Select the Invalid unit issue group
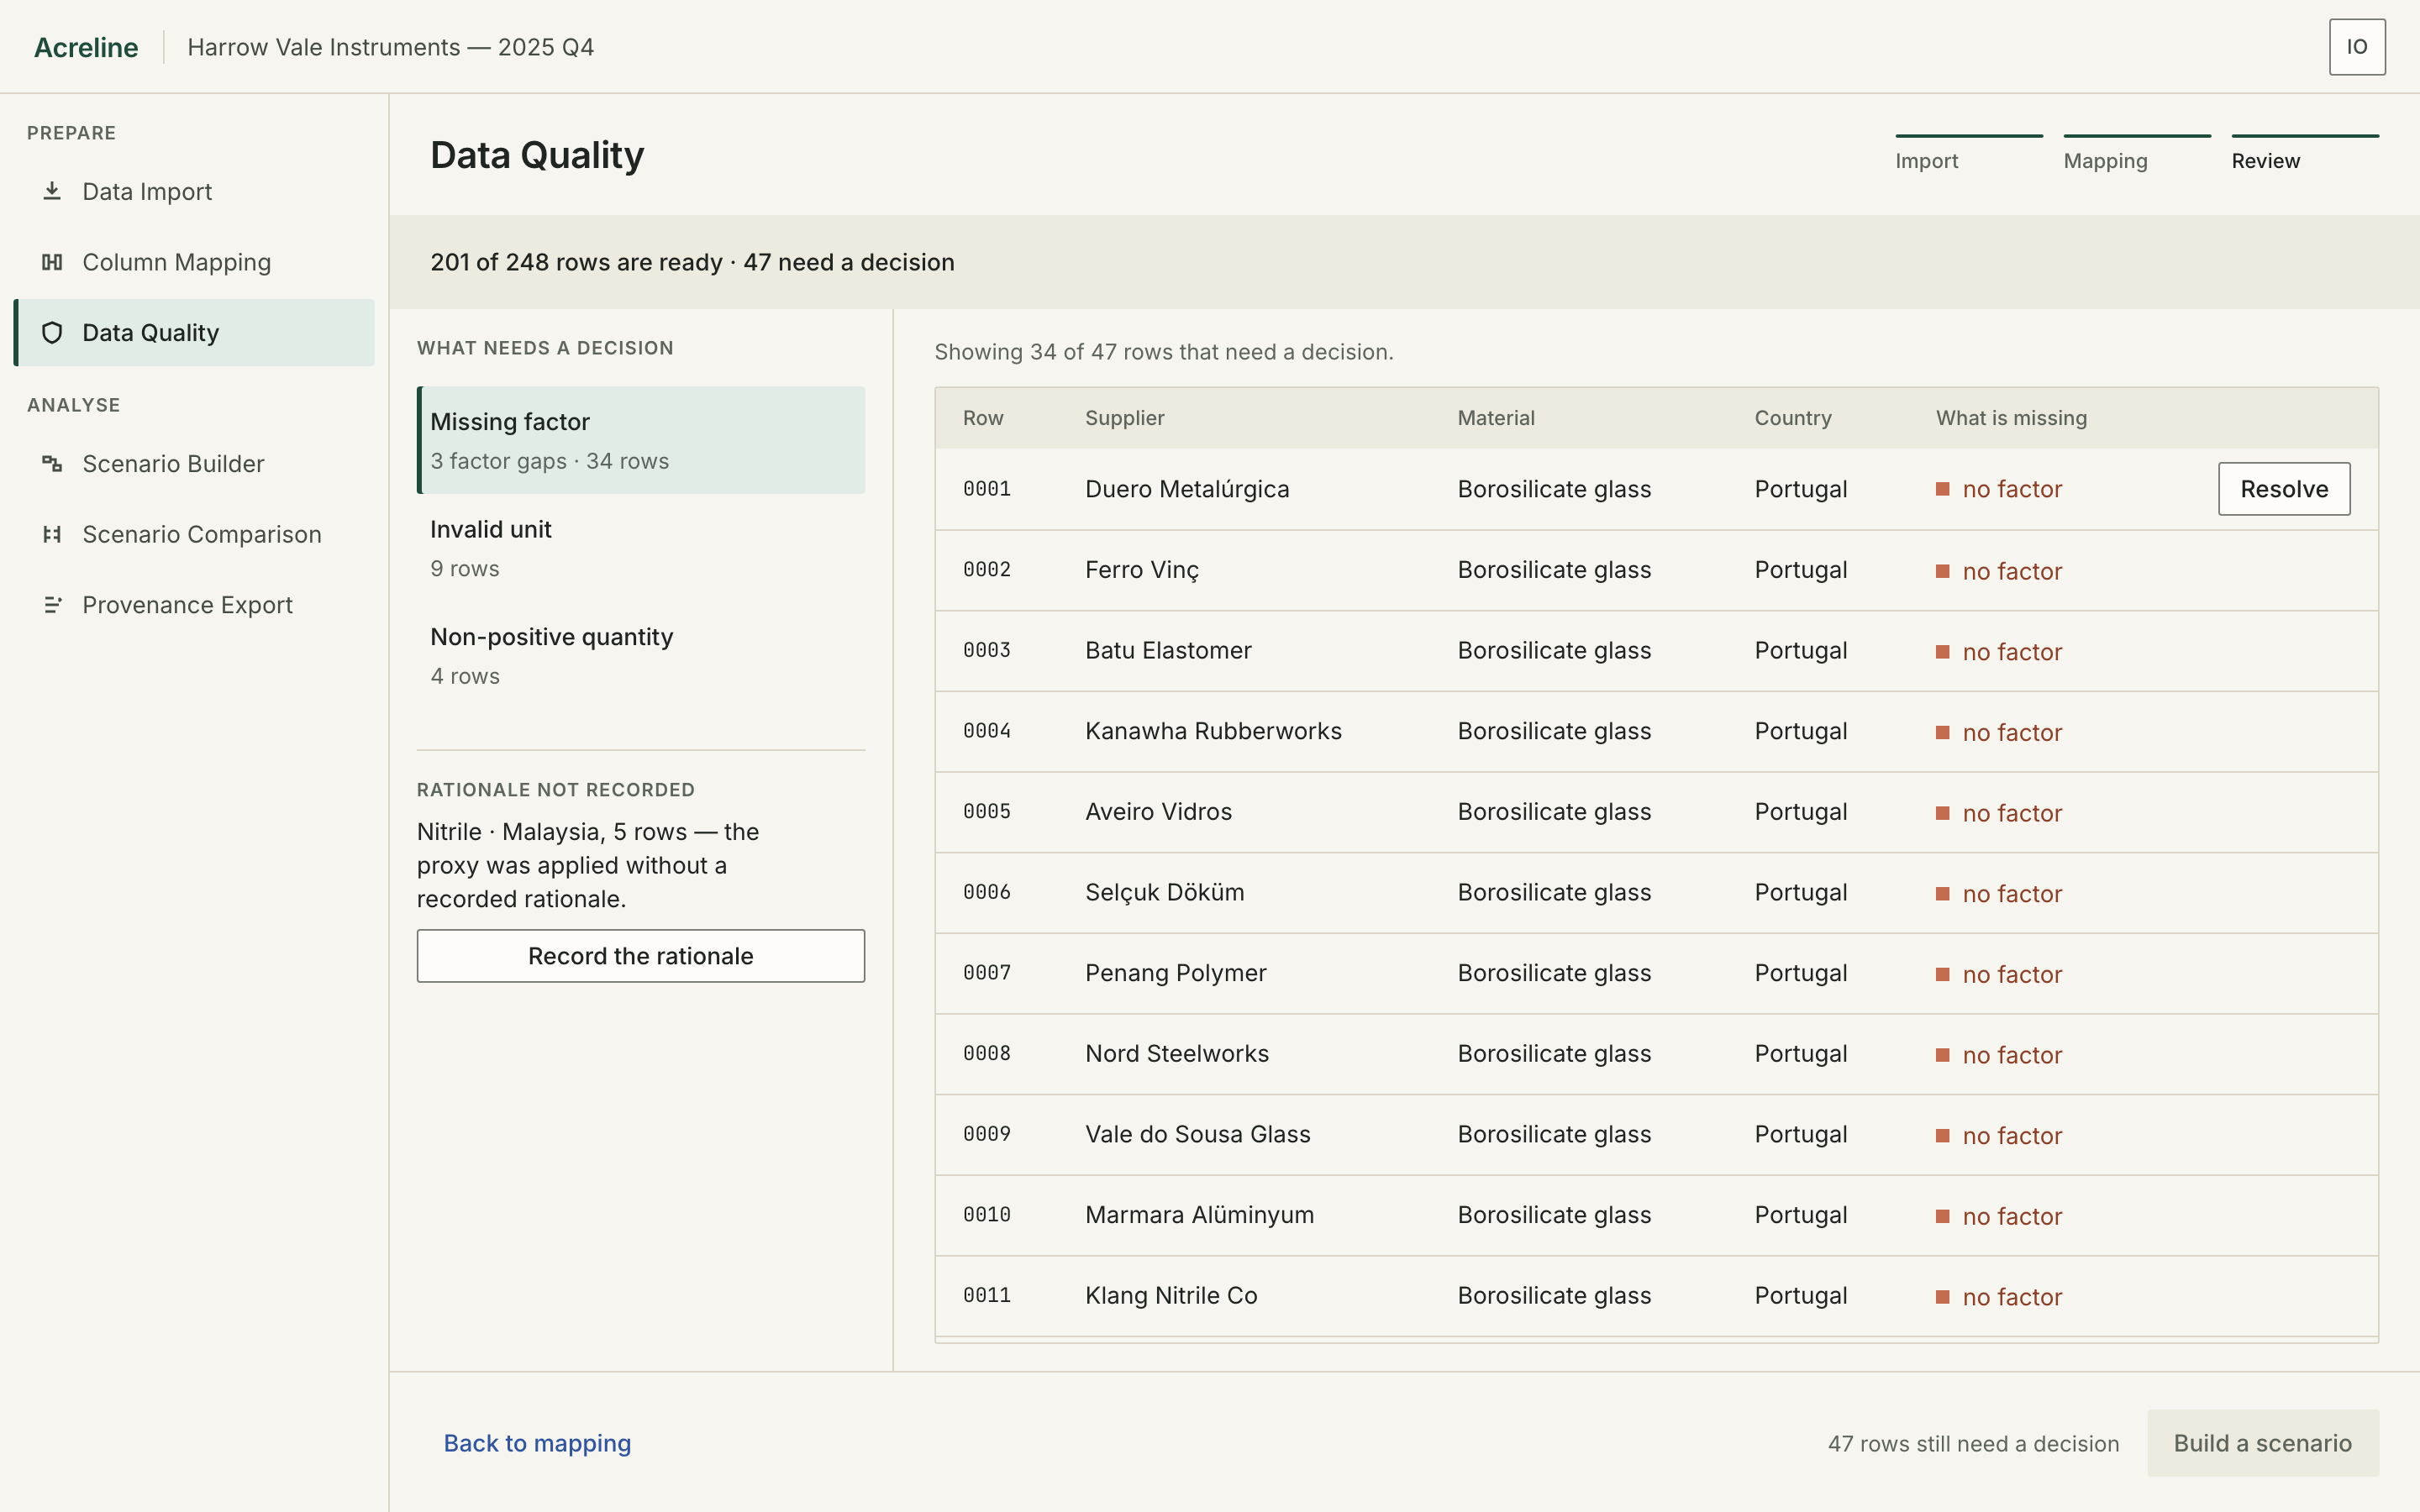This screenshot has height=1512, width=2420. (x=641, y=548)
